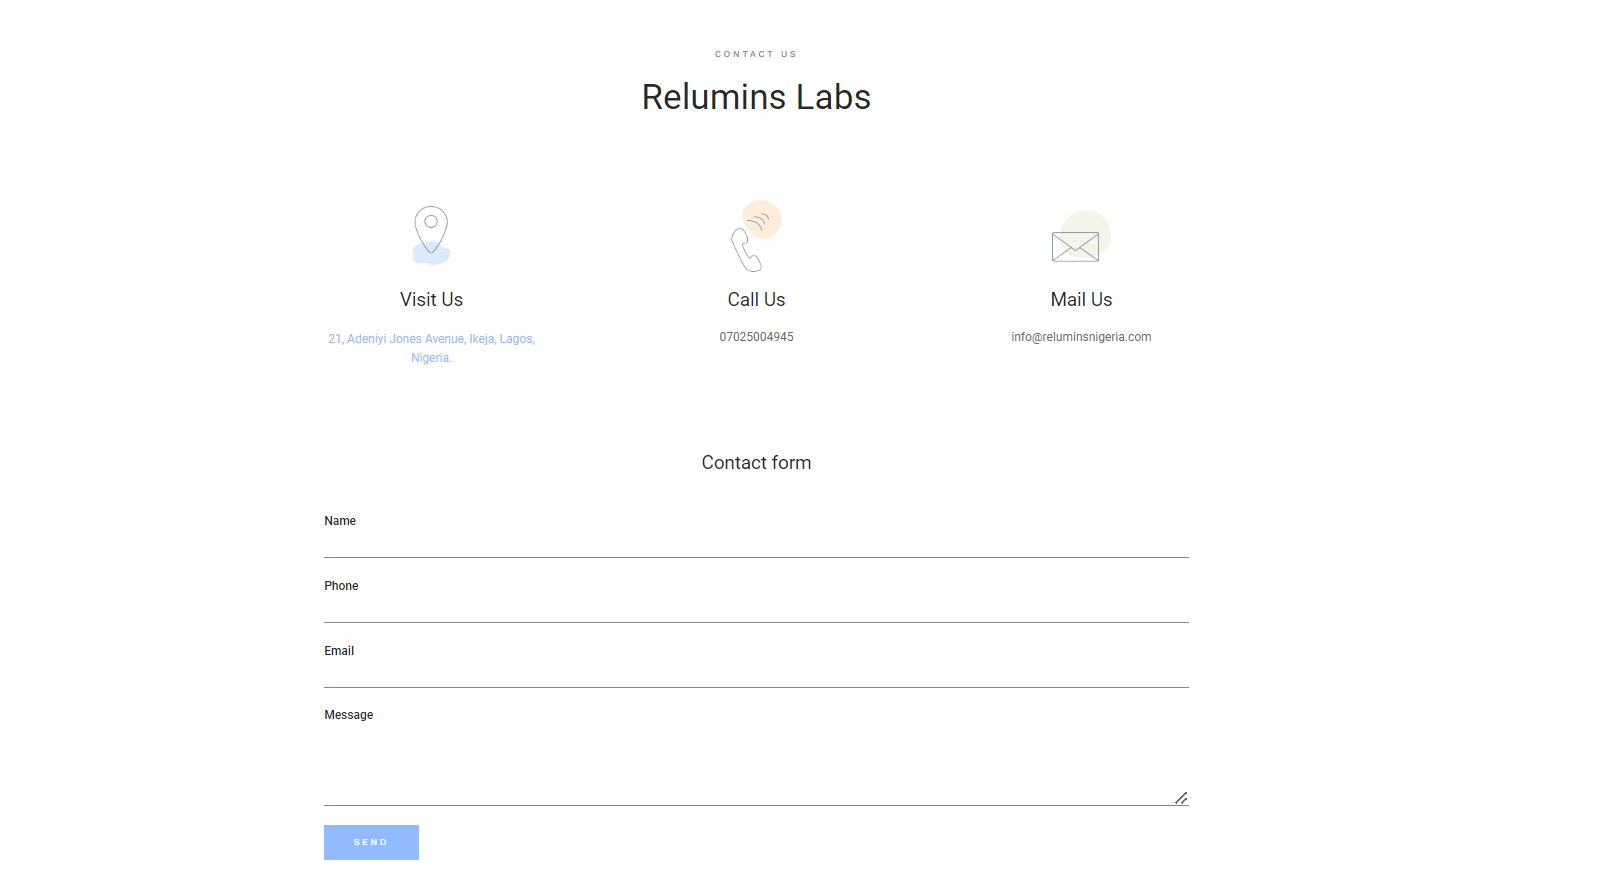Click the phone number 07025004945

756,337
